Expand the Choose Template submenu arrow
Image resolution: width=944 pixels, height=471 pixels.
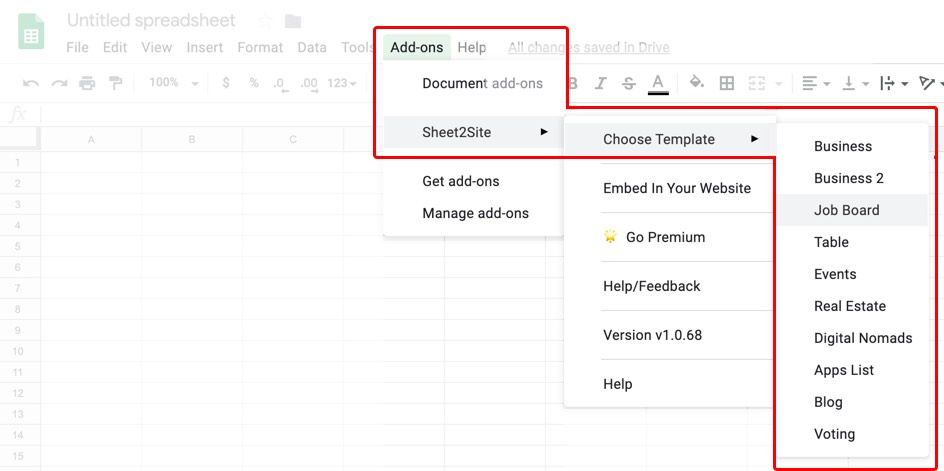(x=754, y=139)
